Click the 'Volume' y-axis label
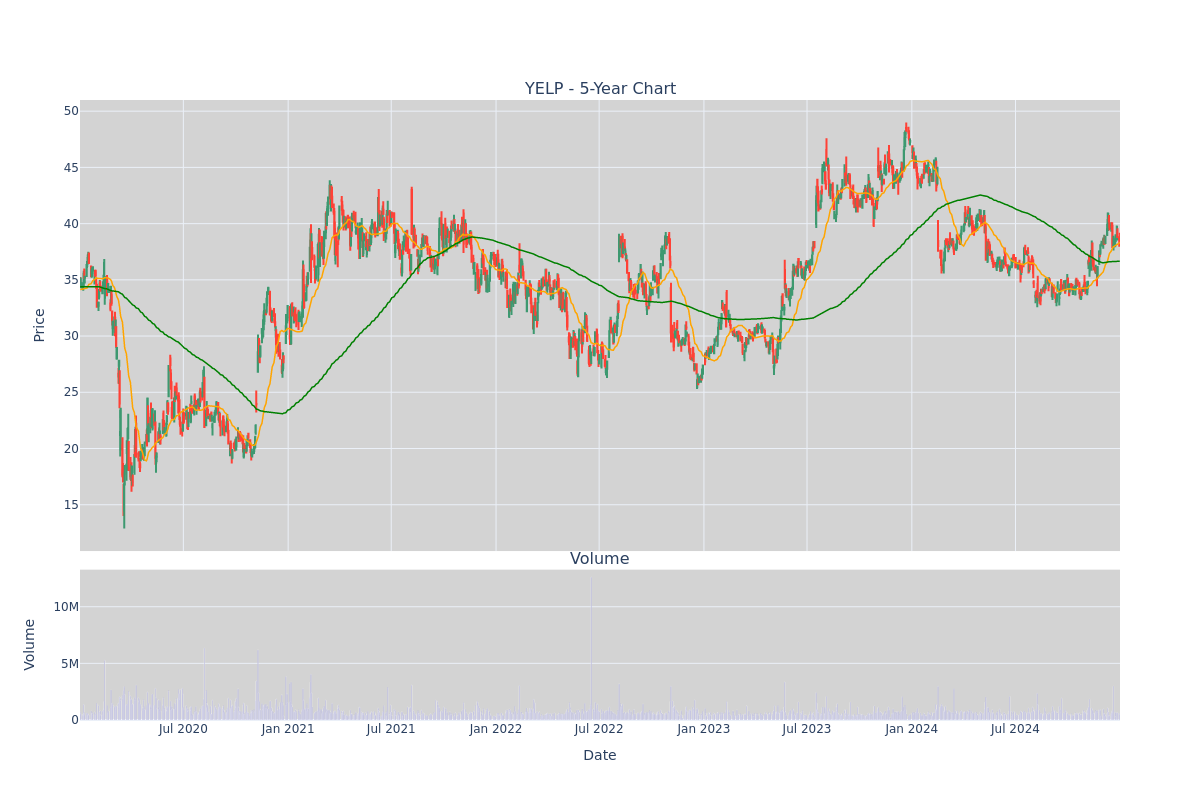This screenshot has height=800, width=1200. click(x=30, y=644)
